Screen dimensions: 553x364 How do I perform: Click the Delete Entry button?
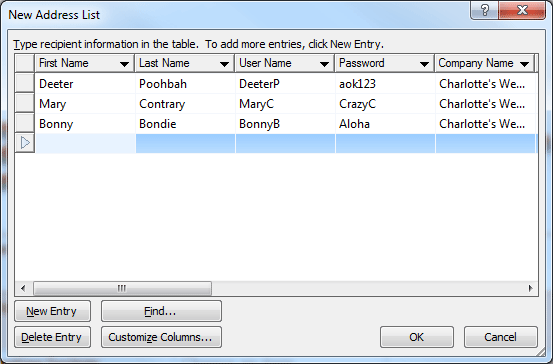pos(52,337)
